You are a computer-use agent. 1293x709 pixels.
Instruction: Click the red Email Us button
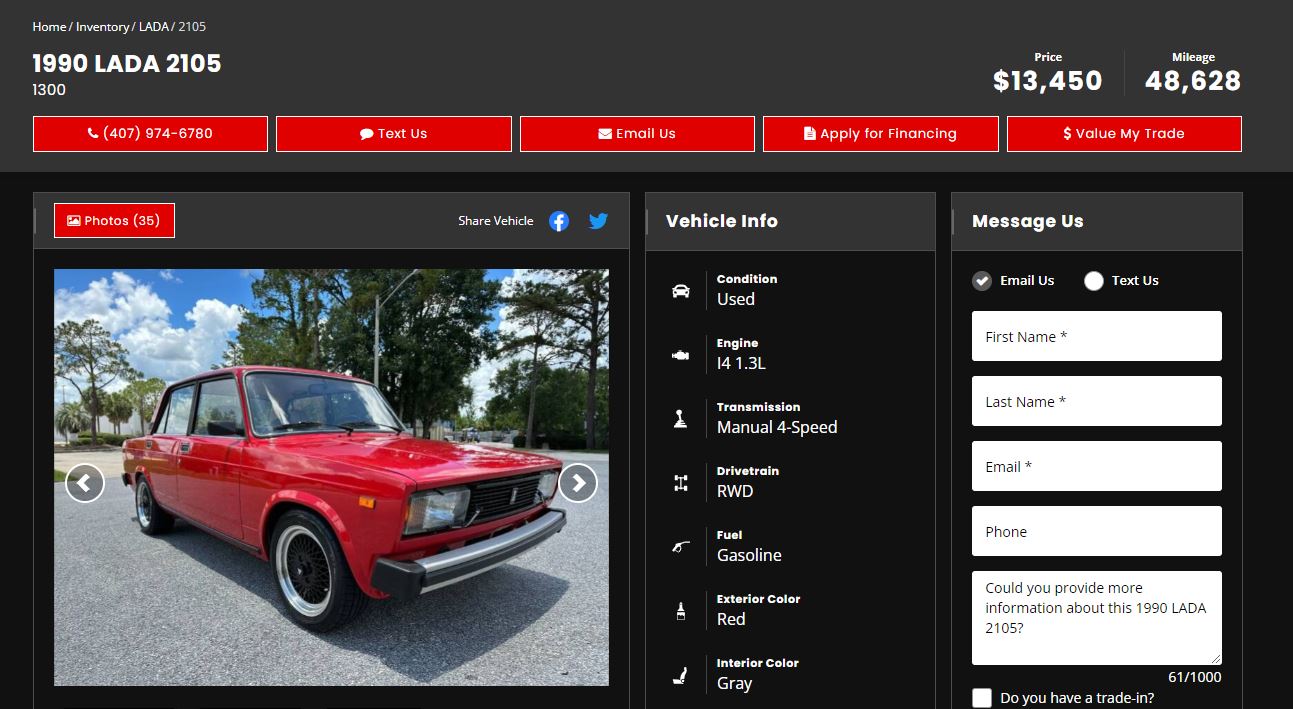tap(637, 134)
